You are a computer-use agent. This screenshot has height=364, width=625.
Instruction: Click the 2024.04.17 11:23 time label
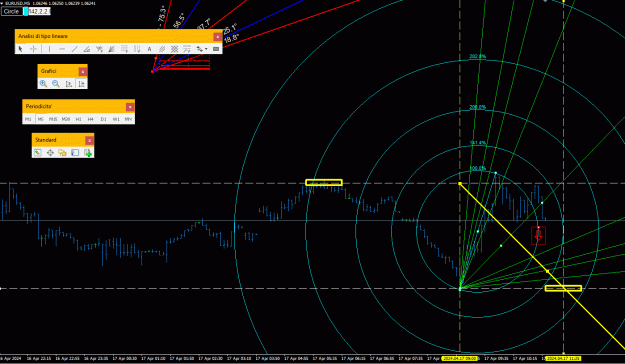point(563,359)
